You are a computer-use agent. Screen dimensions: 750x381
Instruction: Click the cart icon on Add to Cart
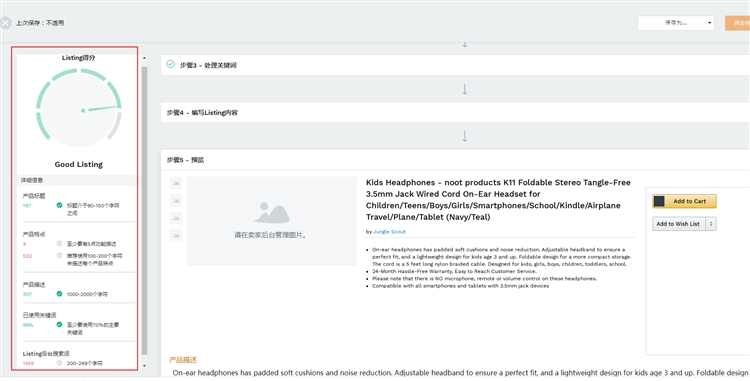tap(659, 201)
